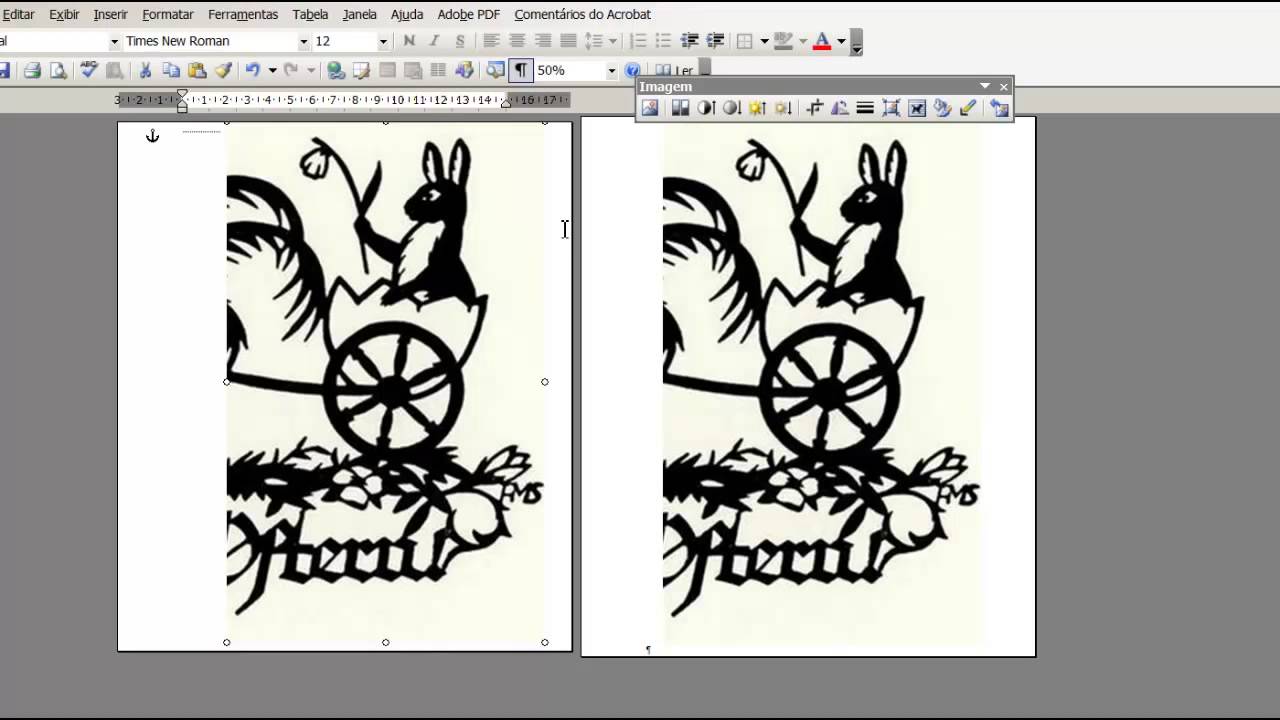Open the image Color control in Imagem toolbar
The width and height of the screenshot is (1280, 720).
680,108
